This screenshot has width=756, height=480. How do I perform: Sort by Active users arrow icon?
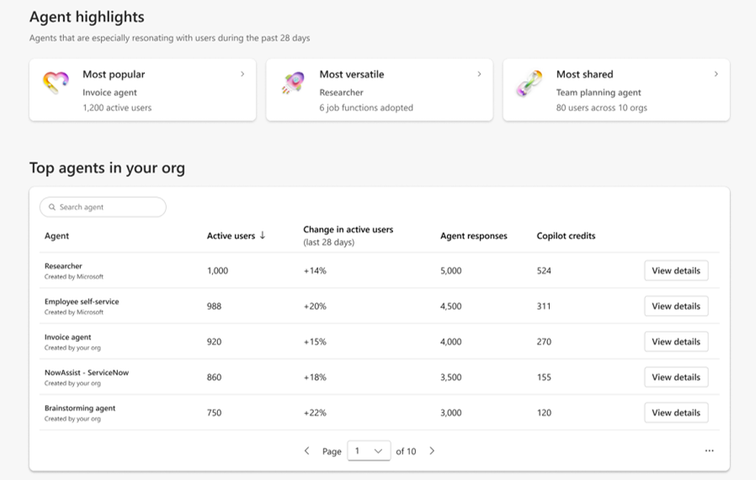(263, 236)
